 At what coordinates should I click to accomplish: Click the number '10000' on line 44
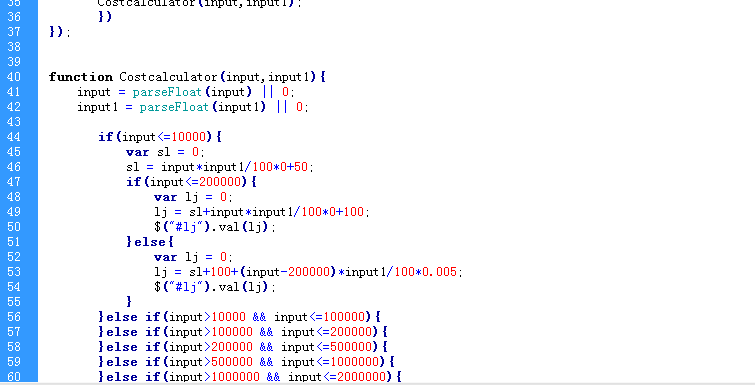188,137
